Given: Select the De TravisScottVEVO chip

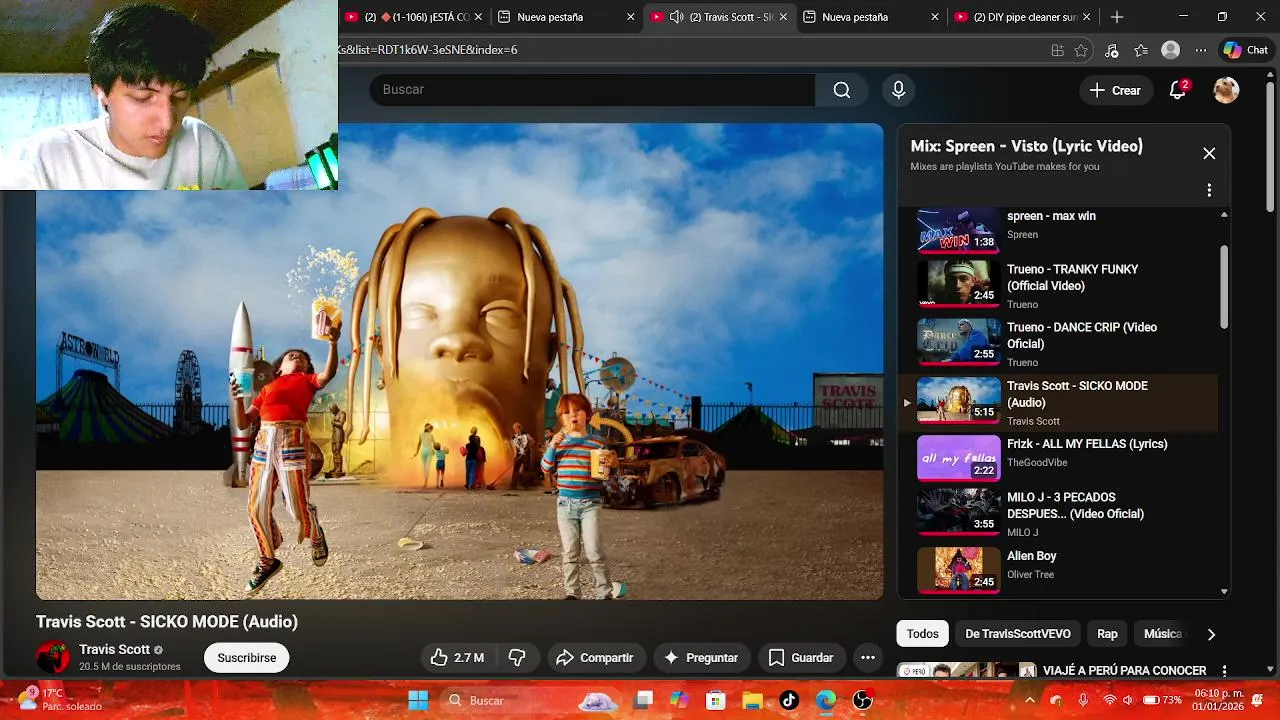Looking at the screenshot, I should pyautogui.click(x=1018, y=634).
